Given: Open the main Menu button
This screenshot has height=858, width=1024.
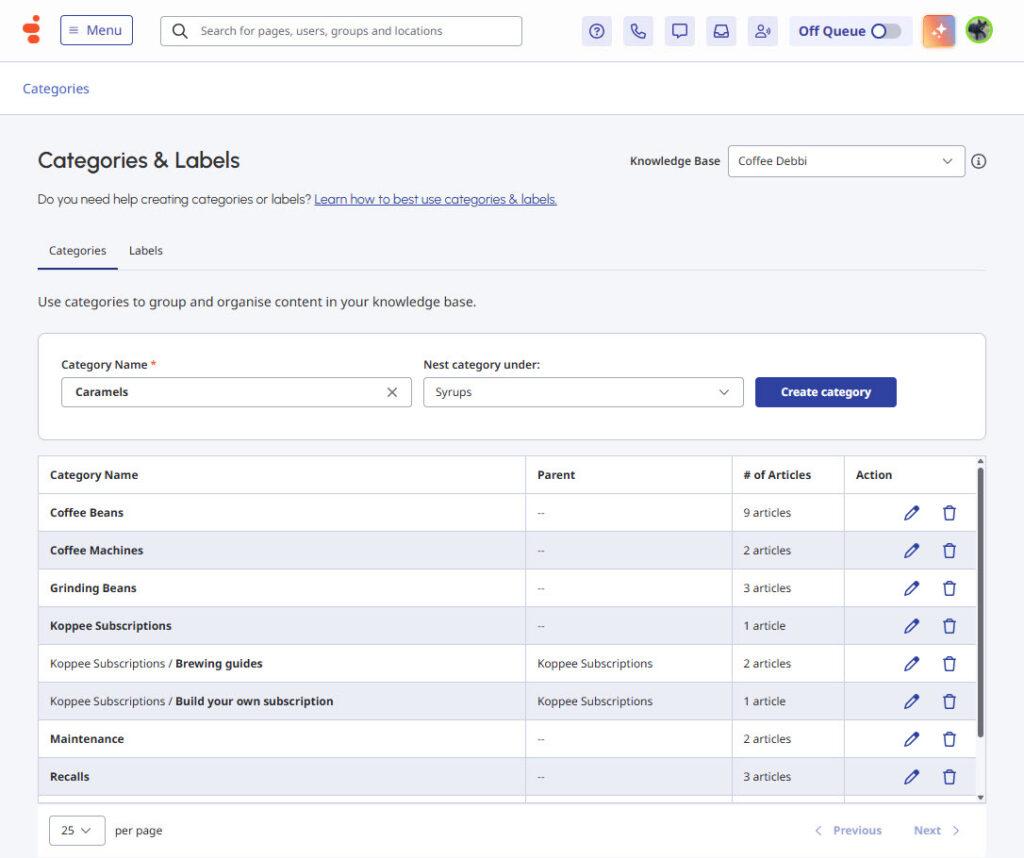Looking at the screenshot, I should pyautogui.click(x=96, y=30).
